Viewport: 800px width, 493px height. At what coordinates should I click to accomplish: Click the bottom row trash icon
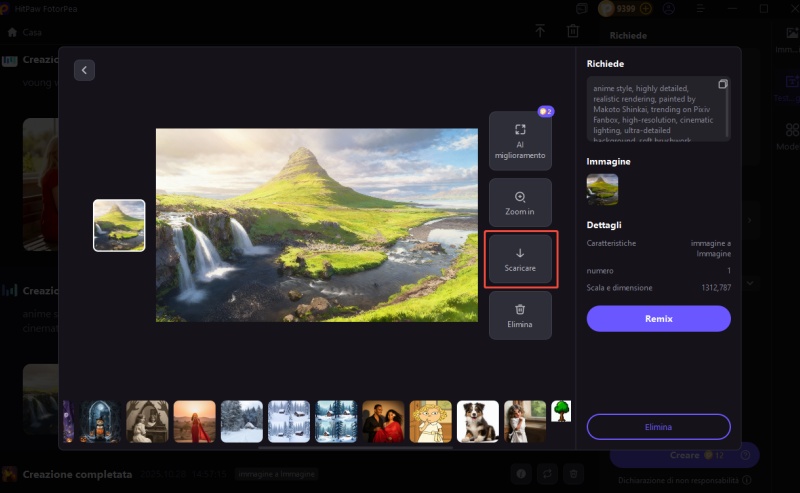(573, 474)
